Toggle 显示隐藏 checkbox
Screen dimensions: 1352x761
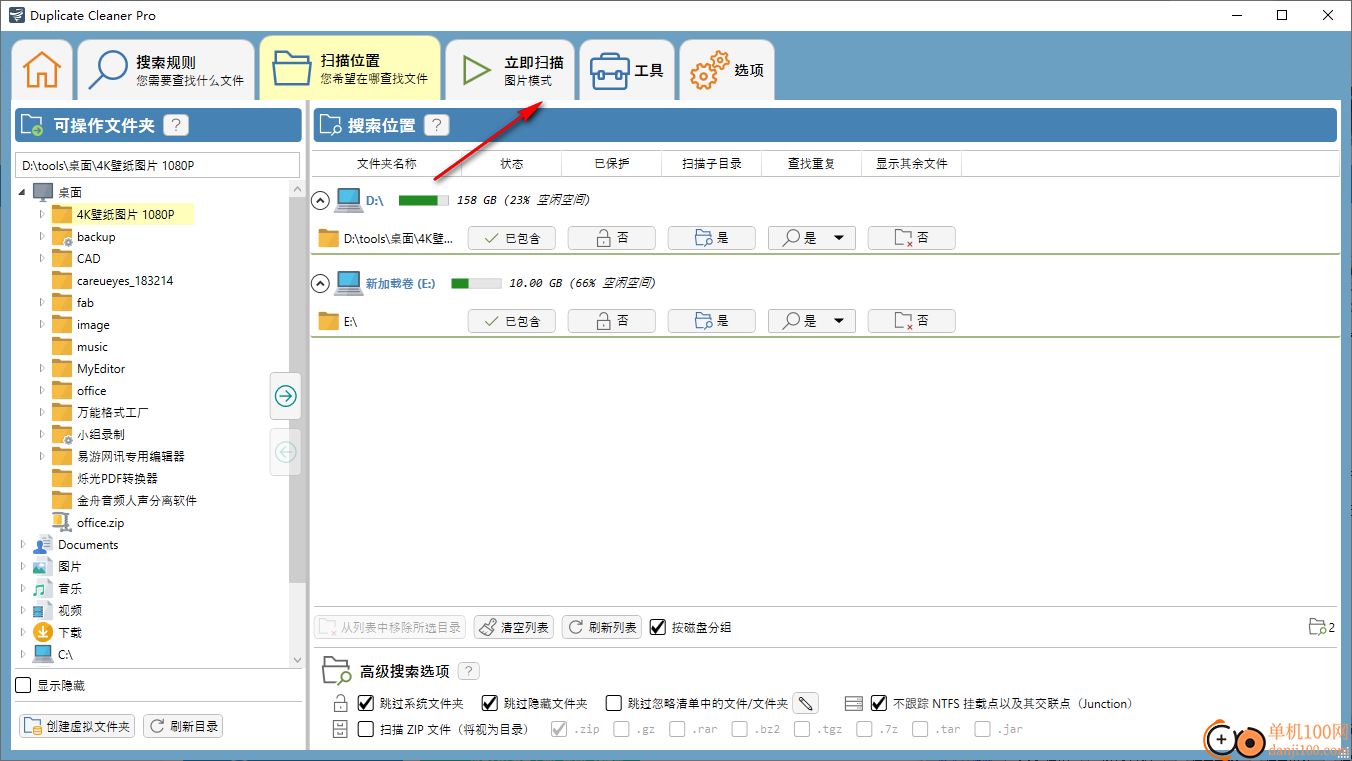[24, 685]
